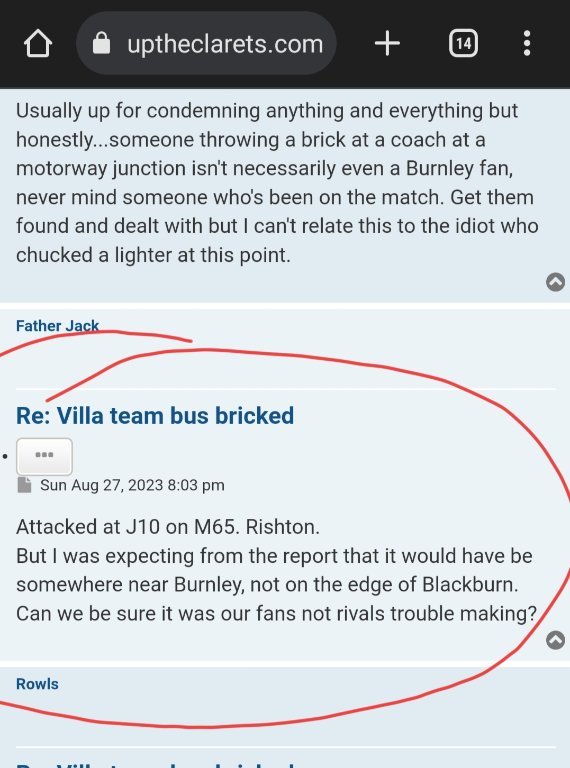Focus the uptheclarets.com address bar
Screen dimensions: 570x768
[x=206, y=44]
